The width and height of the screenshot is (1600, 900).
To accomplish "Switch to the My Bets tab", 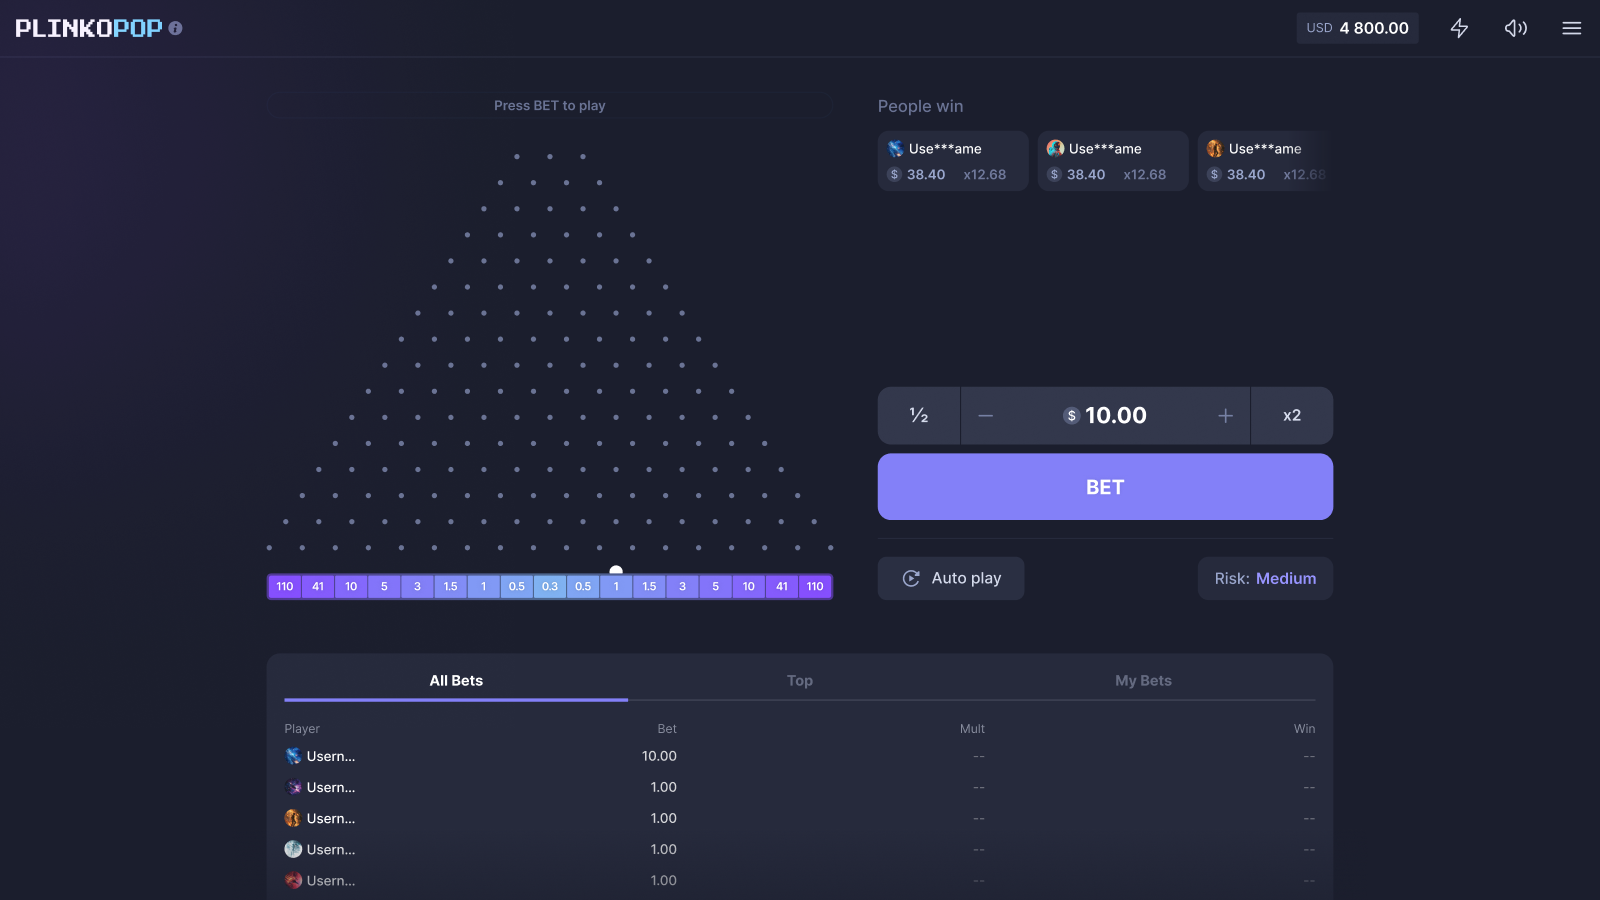I will tap(1143, 681).
